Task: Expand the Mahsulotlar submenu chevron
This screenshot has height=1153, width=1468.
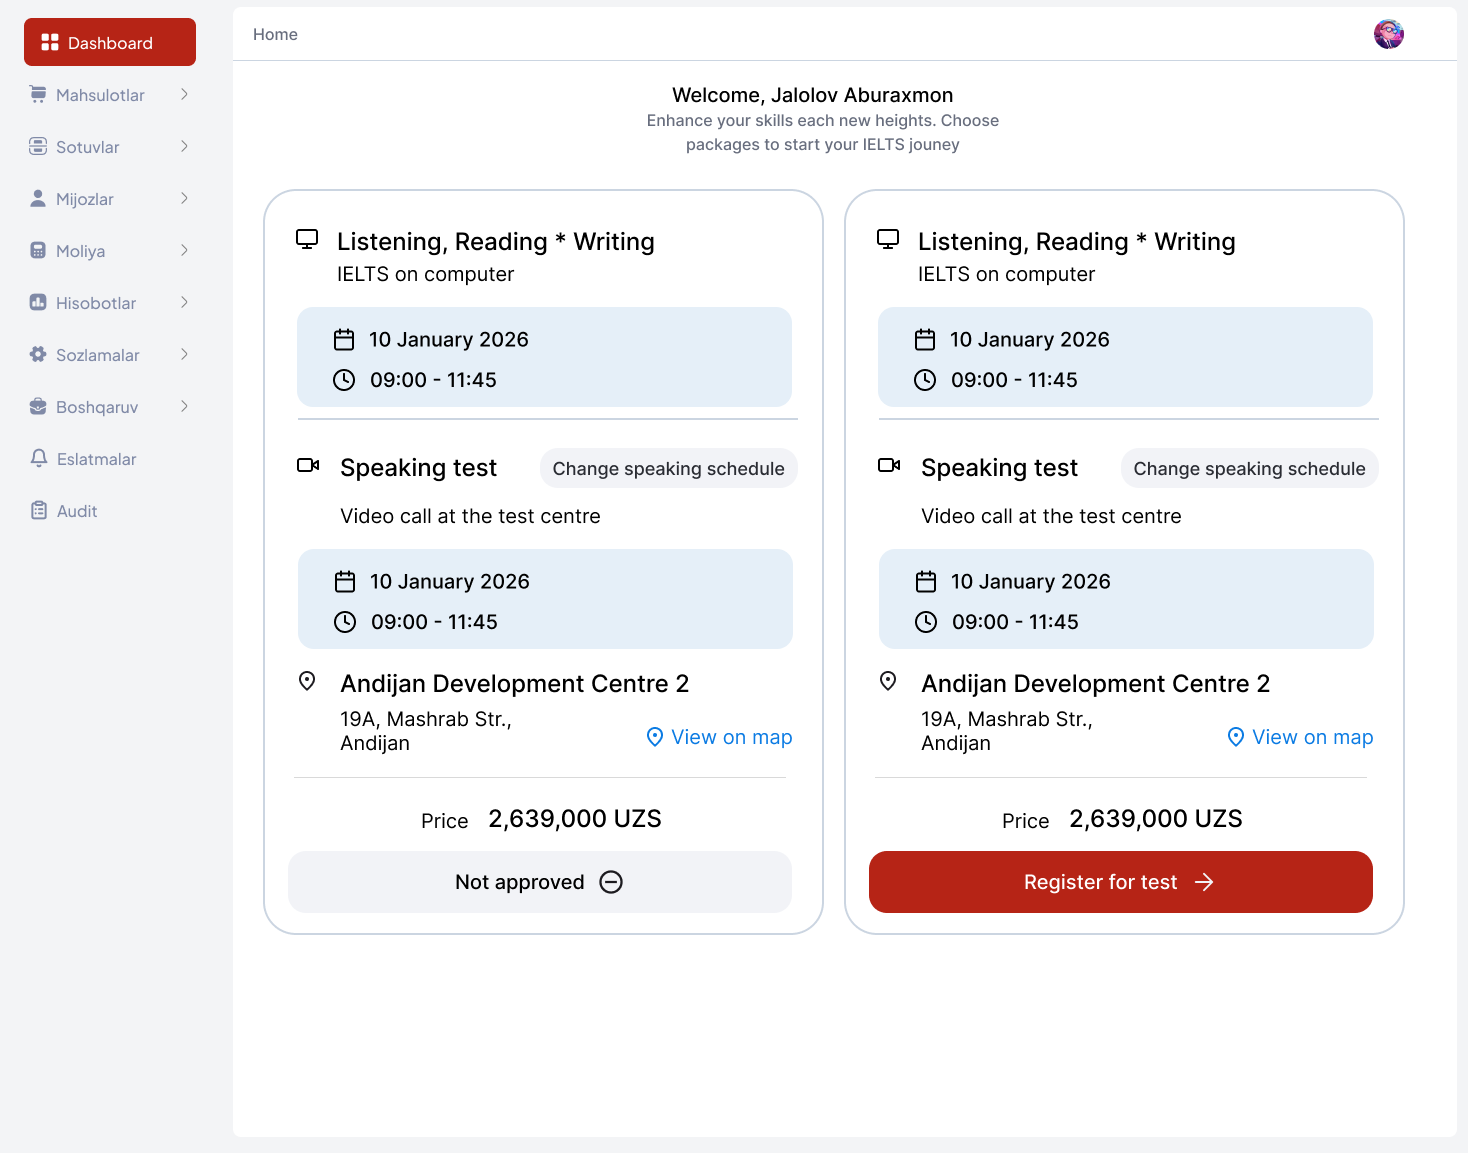Action: point(184,95)
